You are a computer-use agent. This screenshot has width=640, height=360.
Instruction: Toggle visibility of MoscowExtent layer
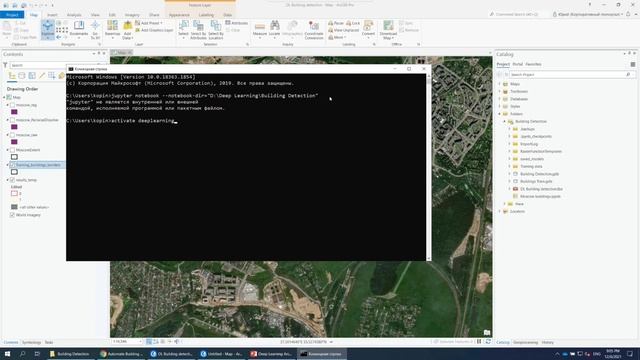tap(12, 150)
